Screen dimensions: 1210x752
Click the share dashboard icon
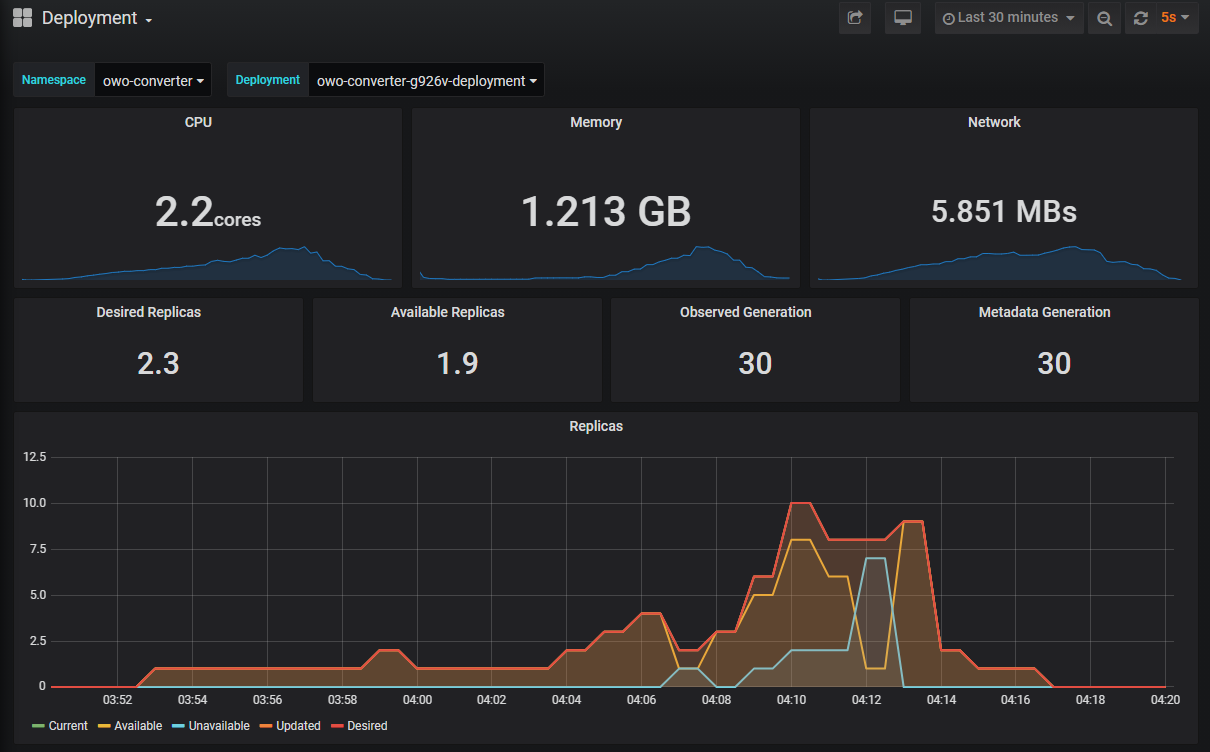(x=855, y=18)
